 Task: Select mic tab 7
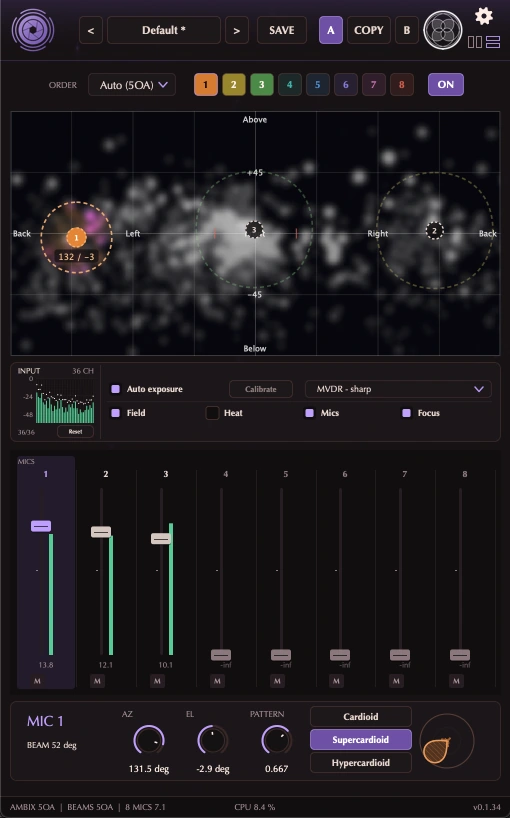[373, 85]
